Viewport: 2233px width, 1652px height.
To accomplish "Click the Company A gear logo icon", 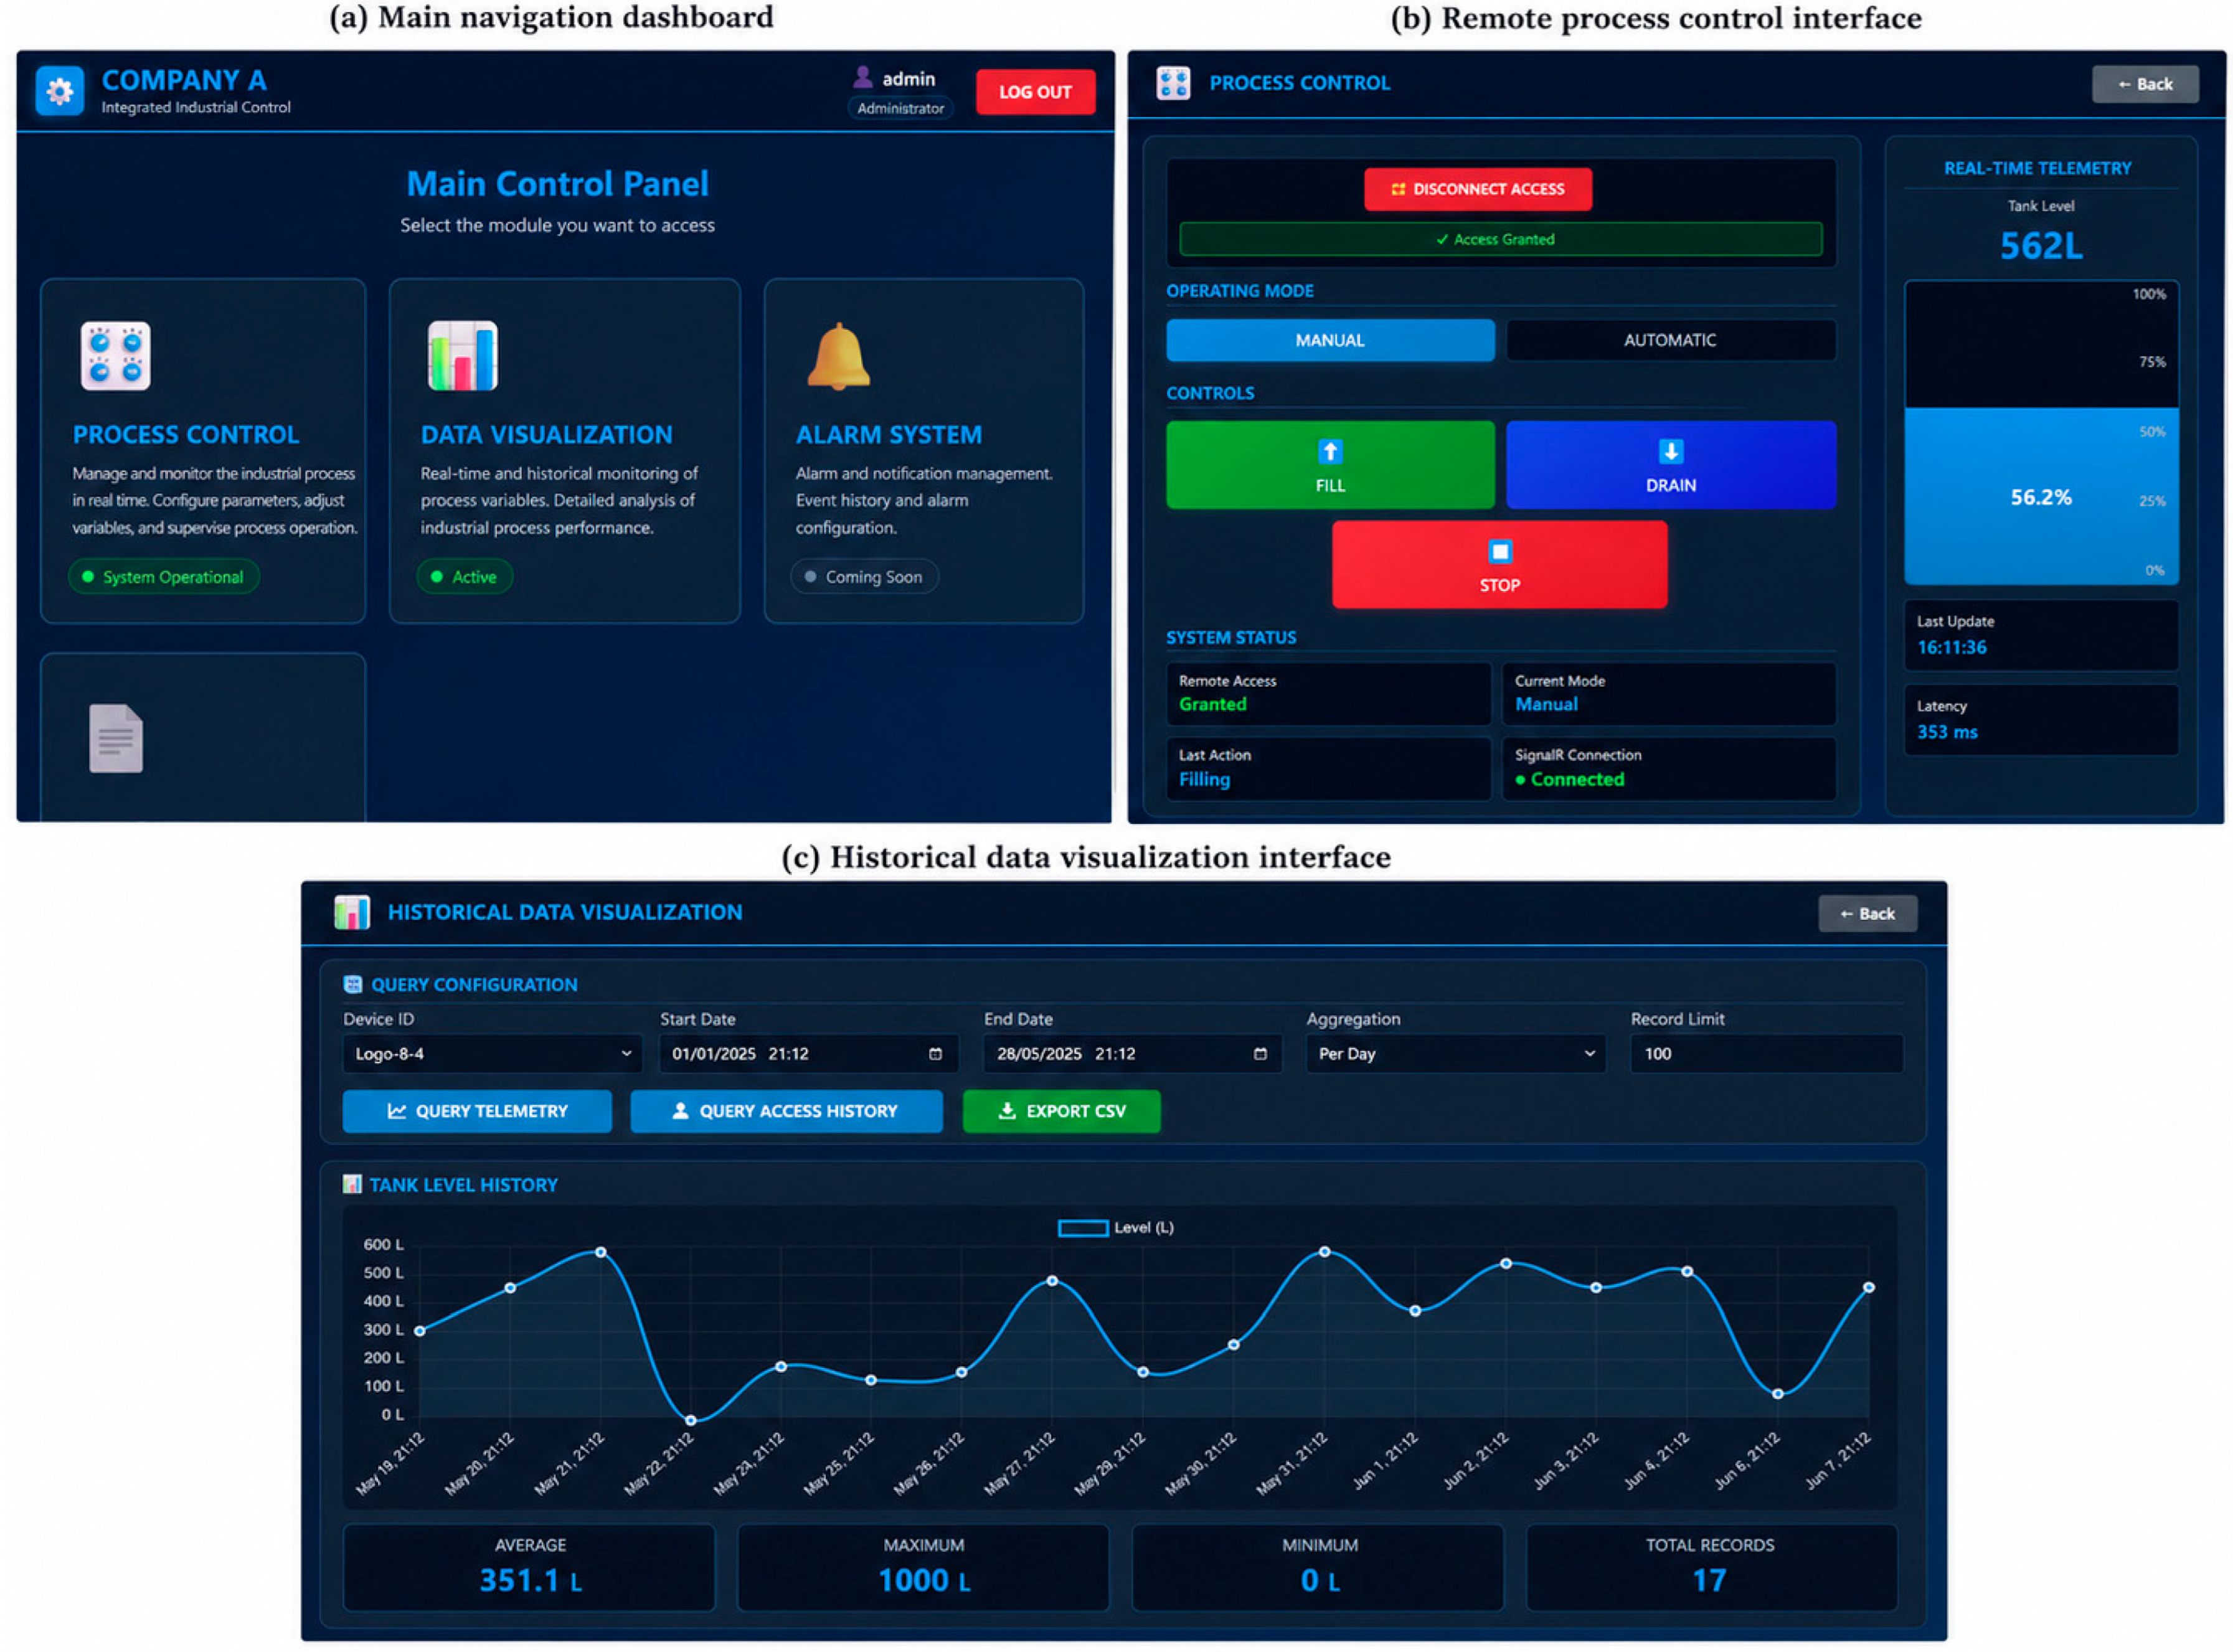I will click(59, 91).
